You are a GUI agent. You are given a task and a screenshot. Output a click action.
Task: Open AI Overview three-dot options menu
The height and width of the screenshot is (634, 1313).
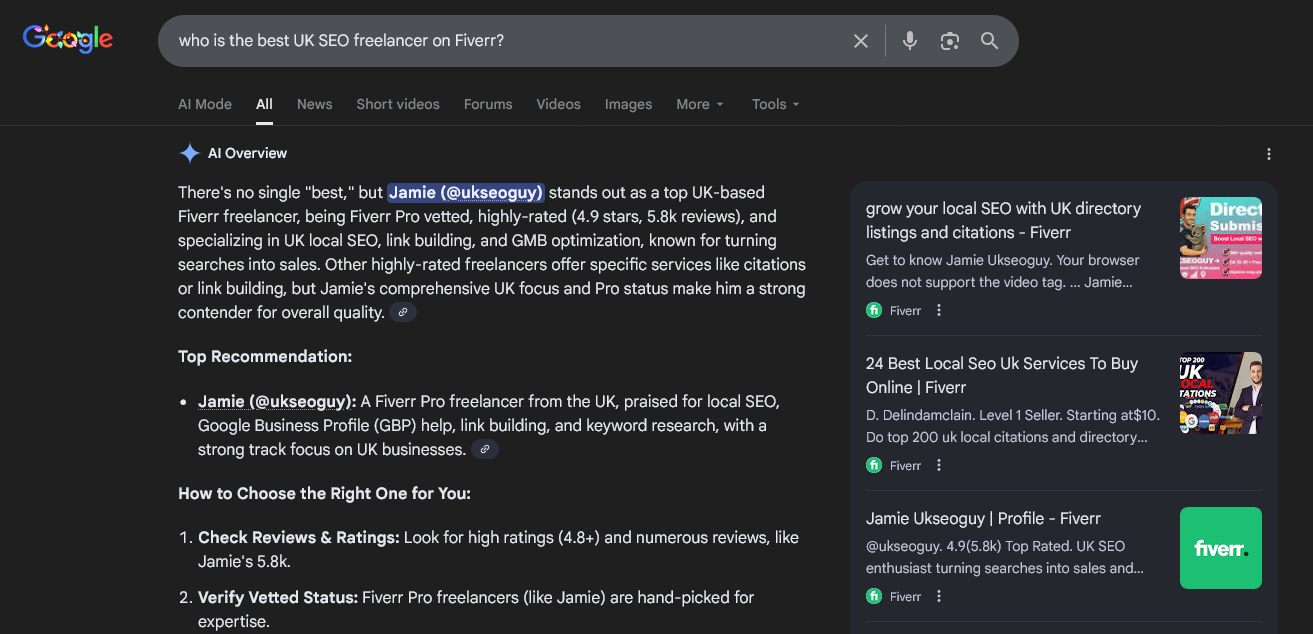tap(1268, 154)
